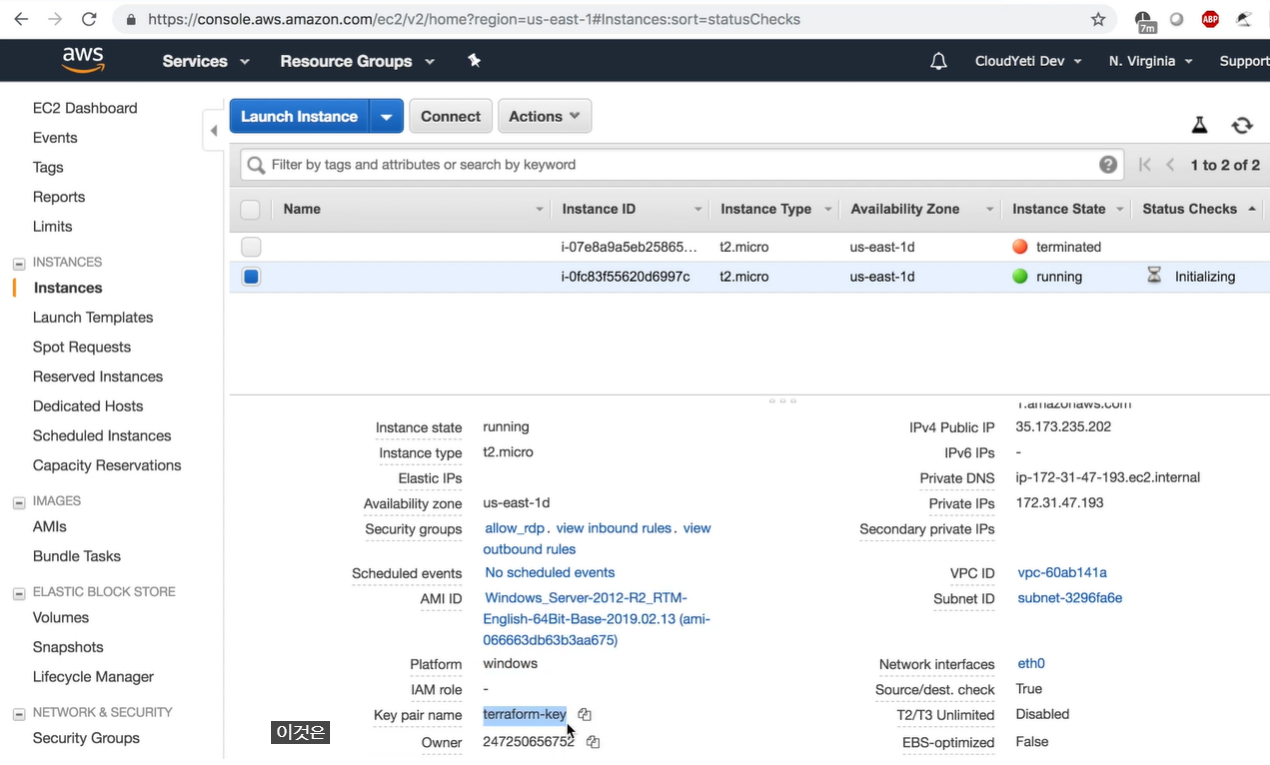Collapse the INSTANCES sidebar section
The width and height of the screenshot is (1270, 765).
(19, 263)
